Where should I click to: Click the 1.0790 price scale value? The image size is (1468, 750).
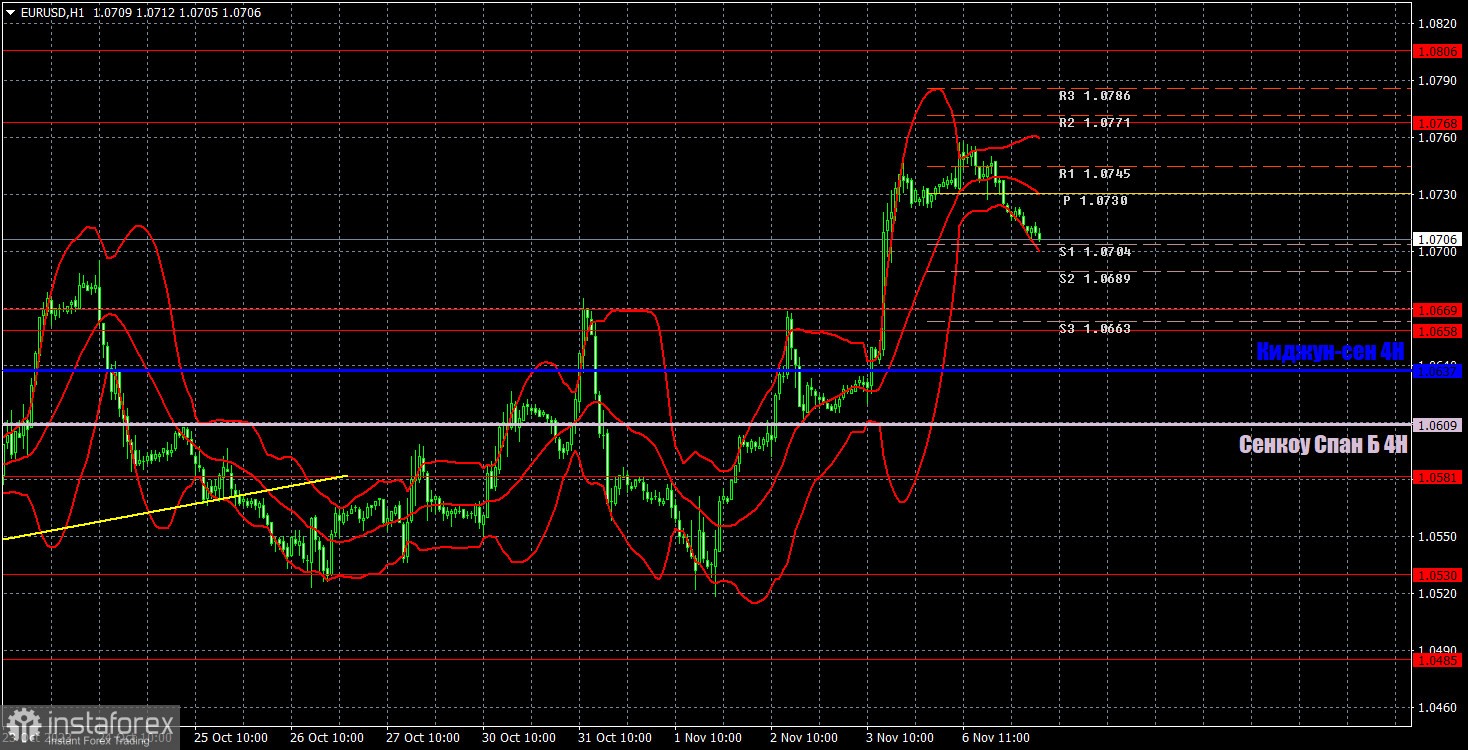tap(1438, 80)
